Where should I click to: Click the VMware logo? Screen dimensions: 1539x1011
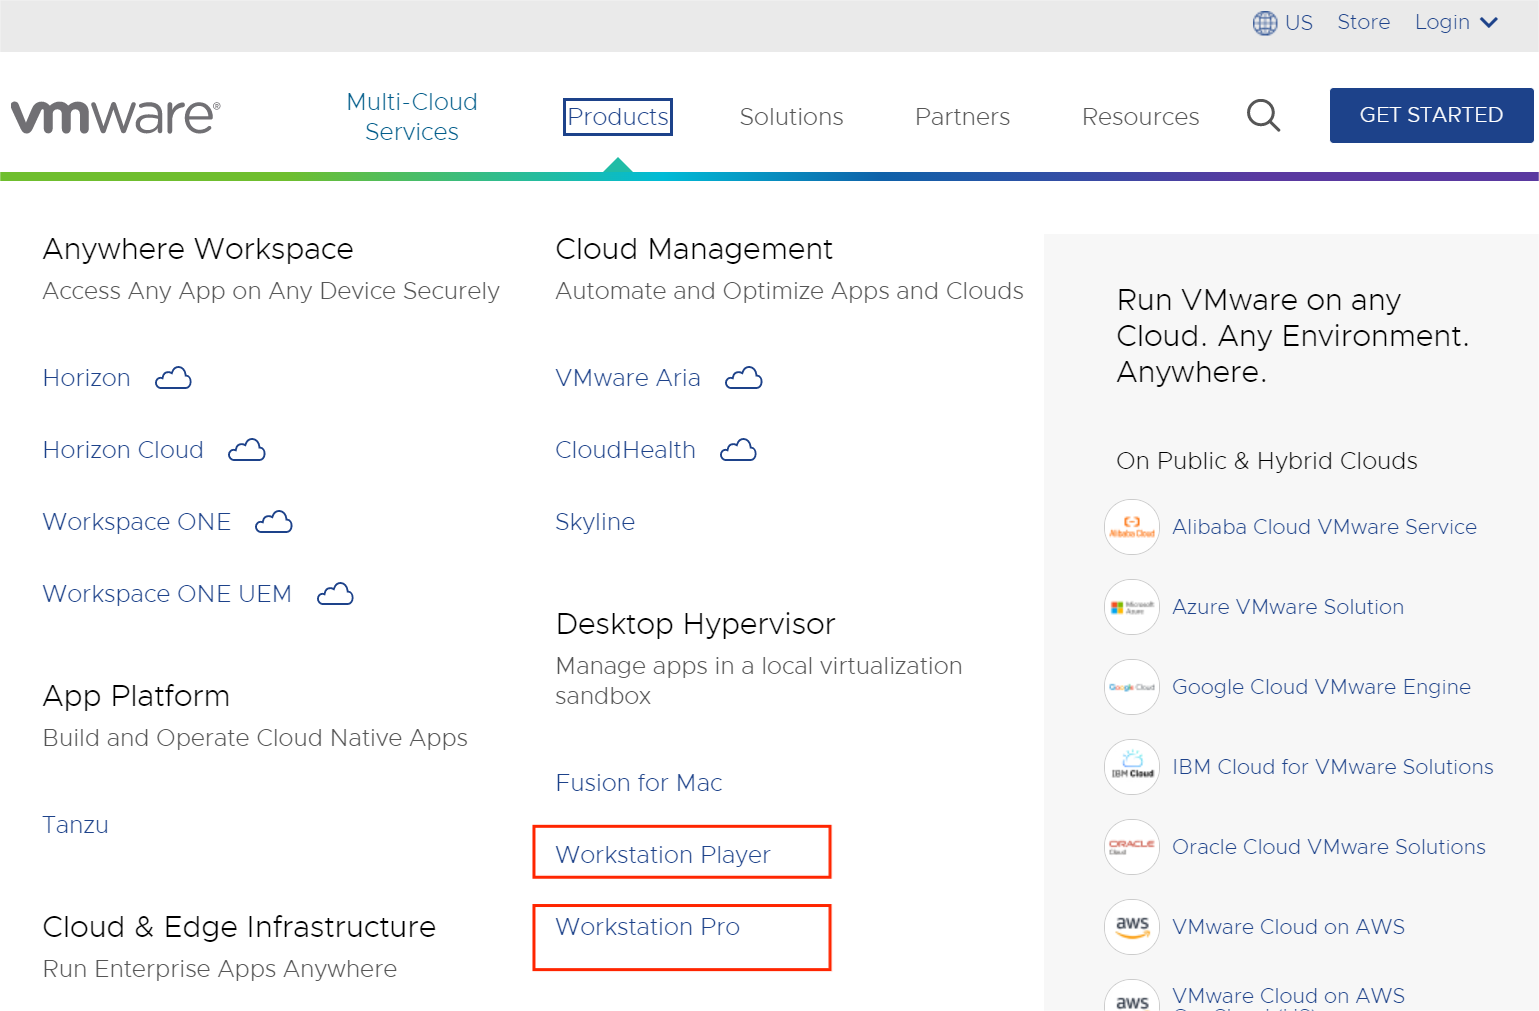click(115, 116)
